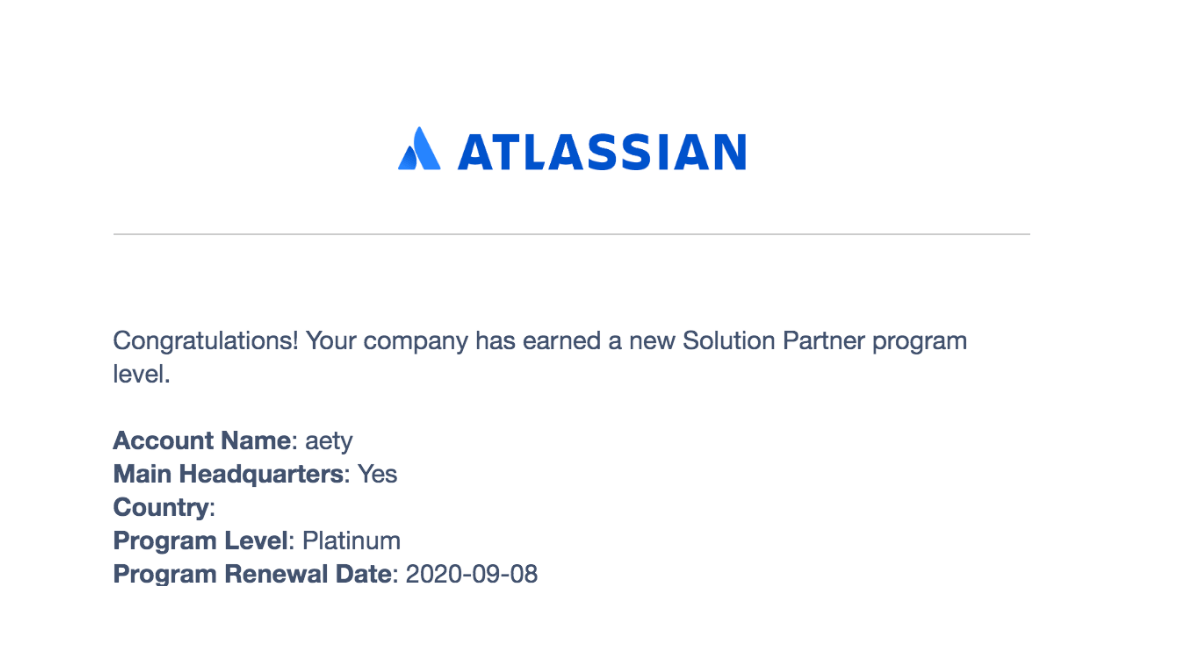Image resolution: width=1182 pixels, height=665 pixels.
Task: Click the "Program Renewal Date" label
Action: click(253, 574)
